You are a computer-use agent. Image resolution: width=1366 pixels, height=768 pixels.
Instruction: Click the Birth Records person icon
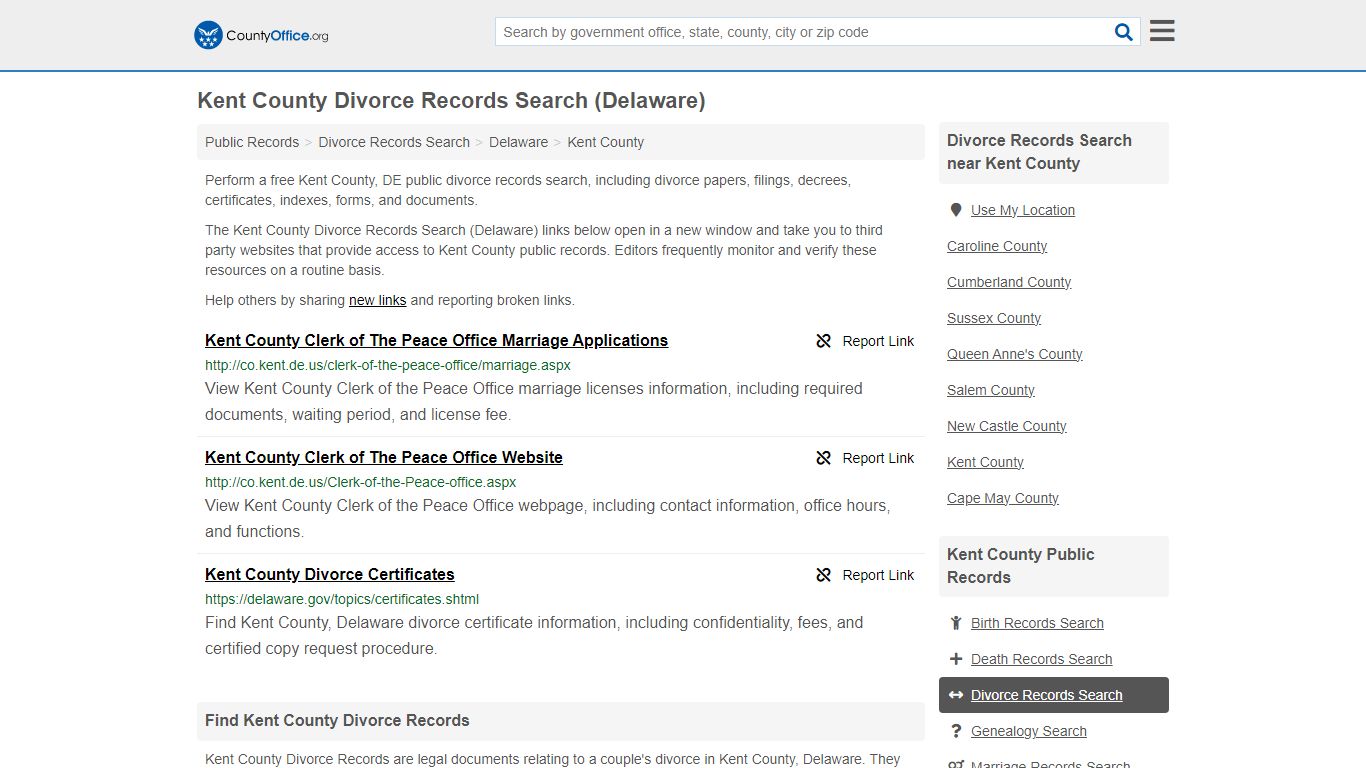[956, 623]
